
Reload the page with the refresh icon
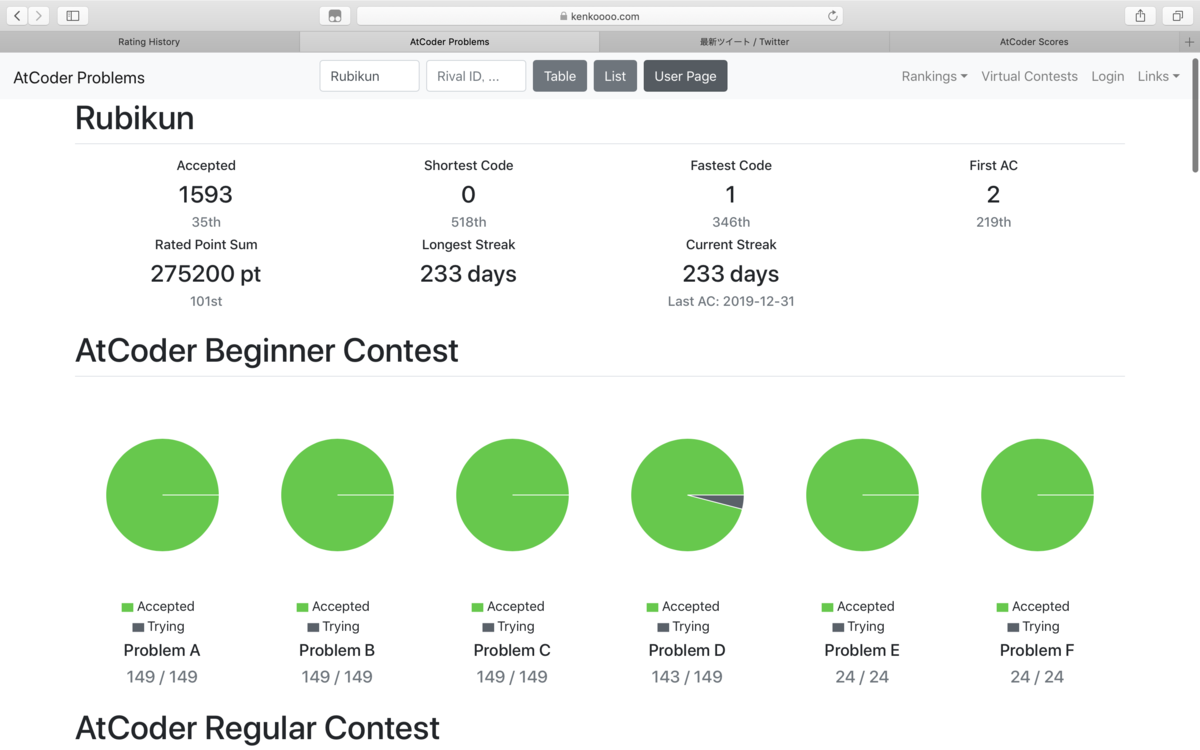pos(832,16)
